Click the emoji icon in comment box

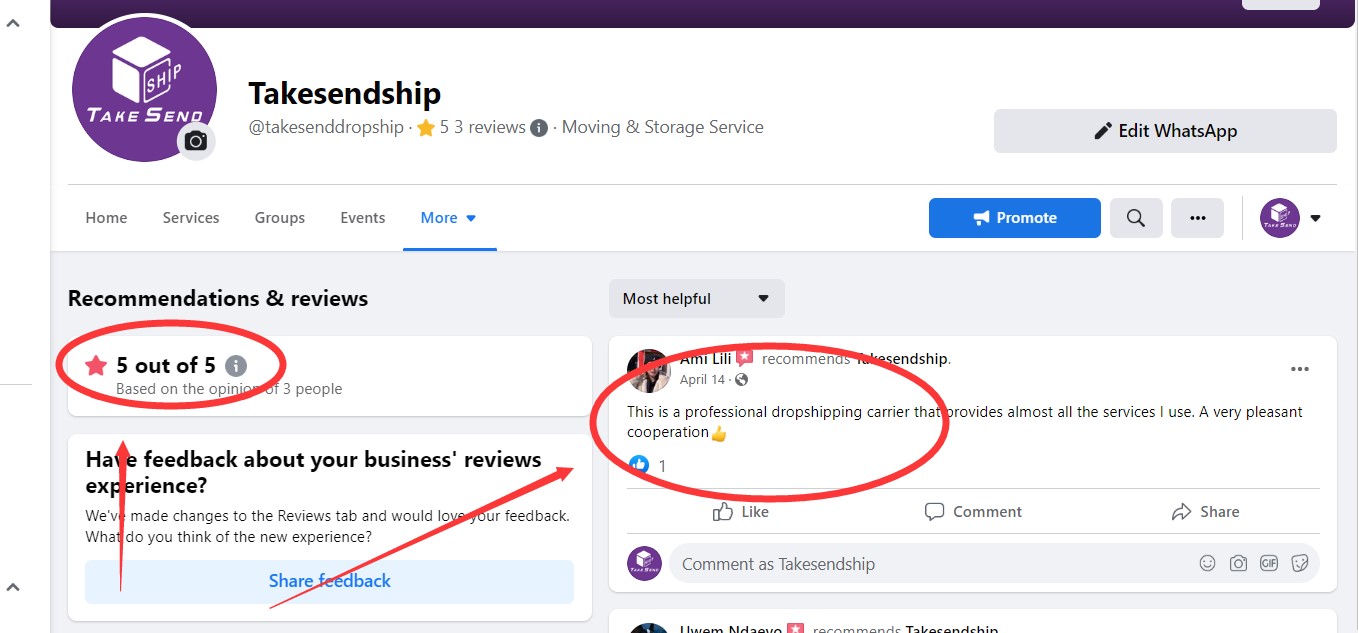pos(1208,563)
